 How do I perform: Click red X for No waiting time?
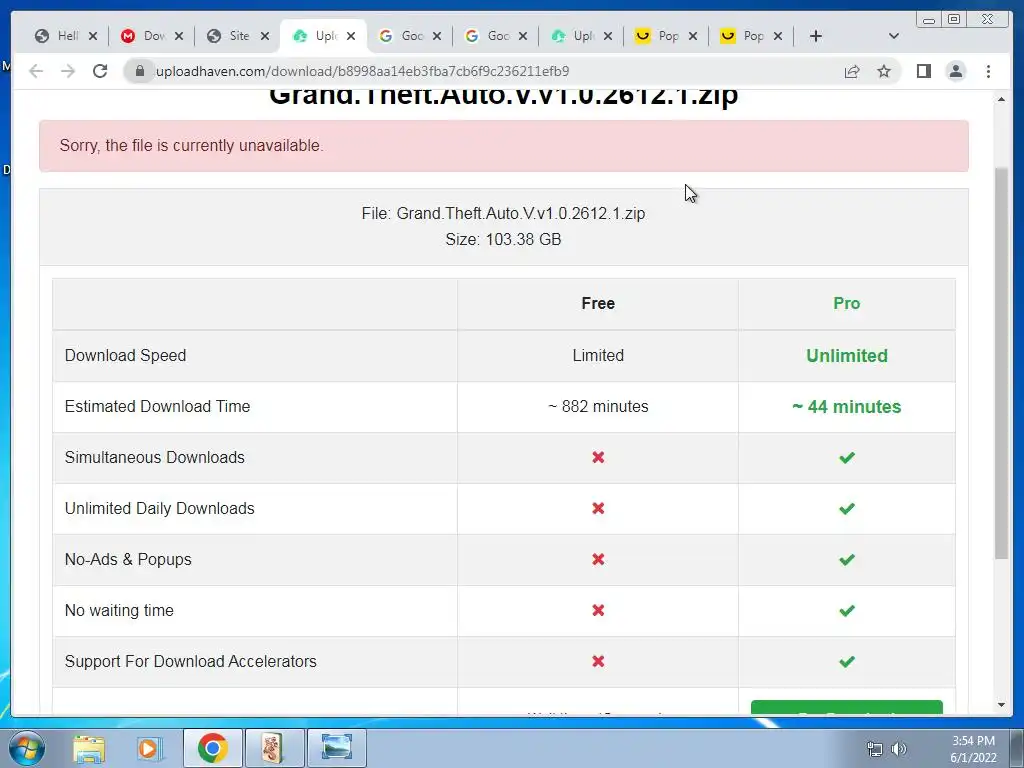[598, 611]
